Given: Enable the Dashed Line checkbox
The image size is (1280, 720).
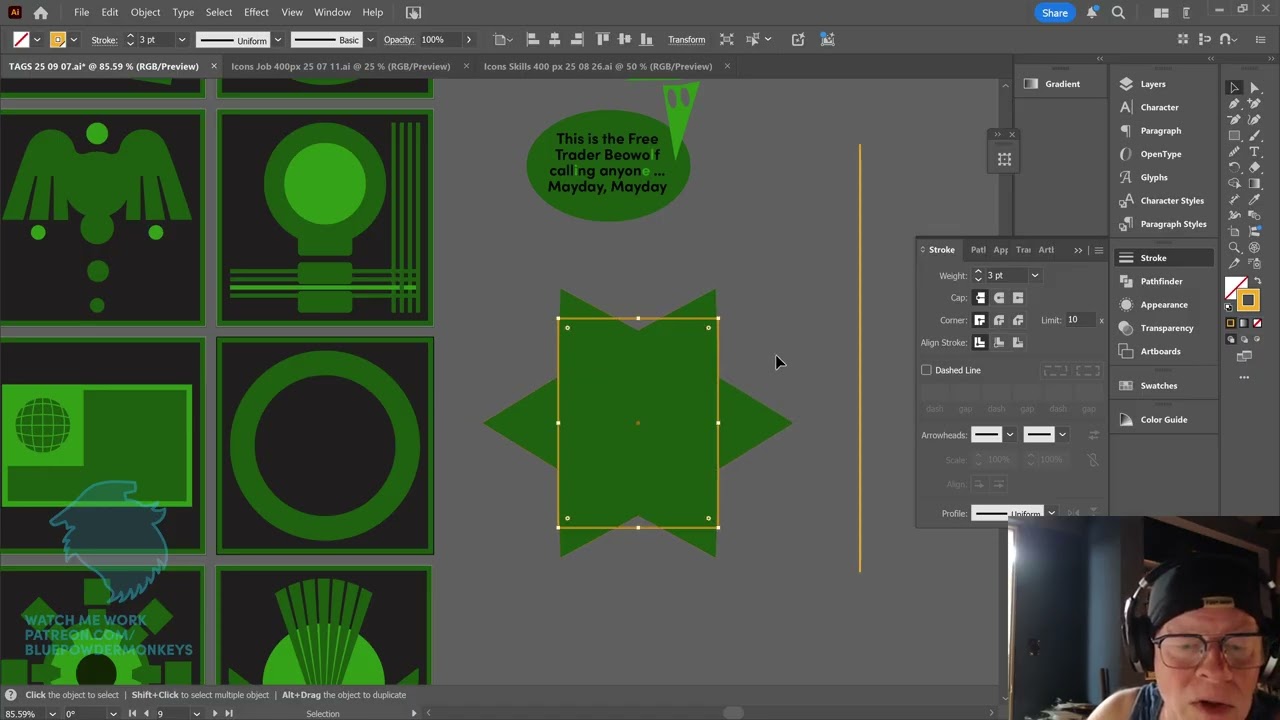Looking at the screenshot, I should (x=926, y=370).
